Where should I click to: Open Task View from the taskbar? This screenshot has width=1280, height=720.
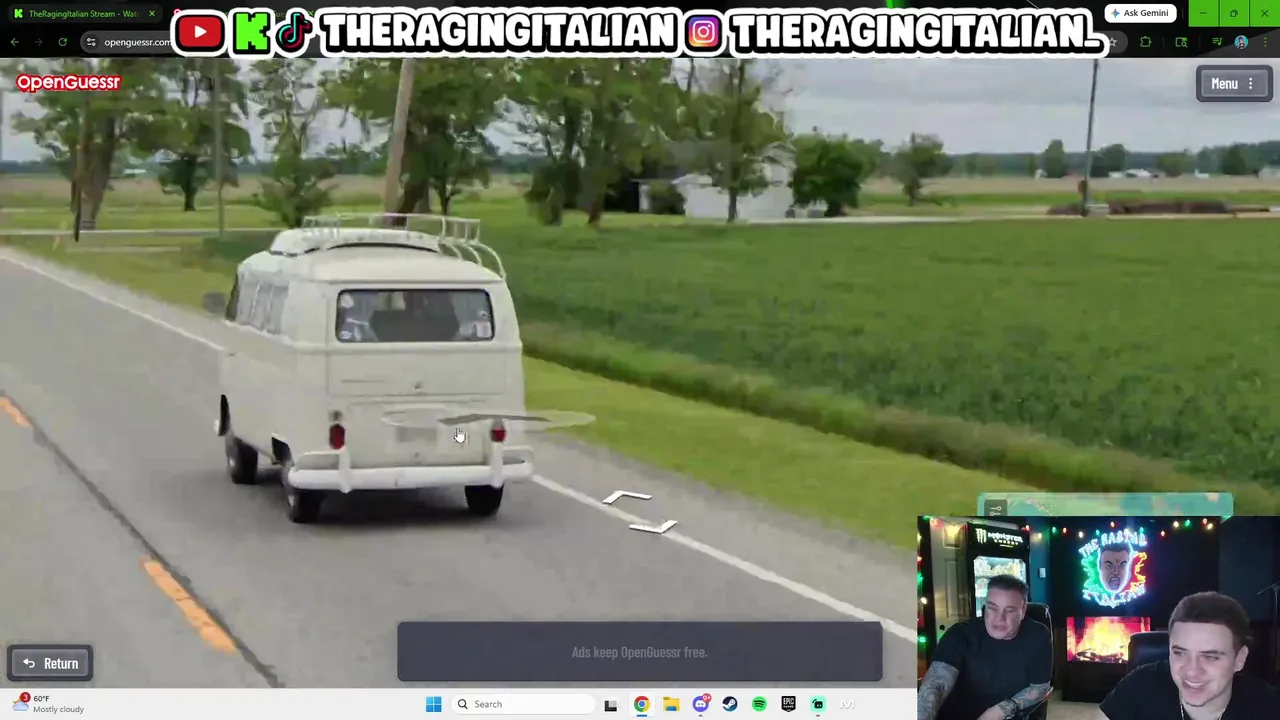[x=611, y=704]
